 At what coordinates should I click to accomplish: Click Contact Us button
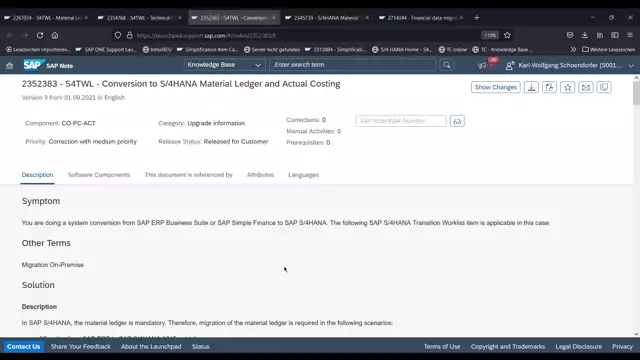coord(24,347)
